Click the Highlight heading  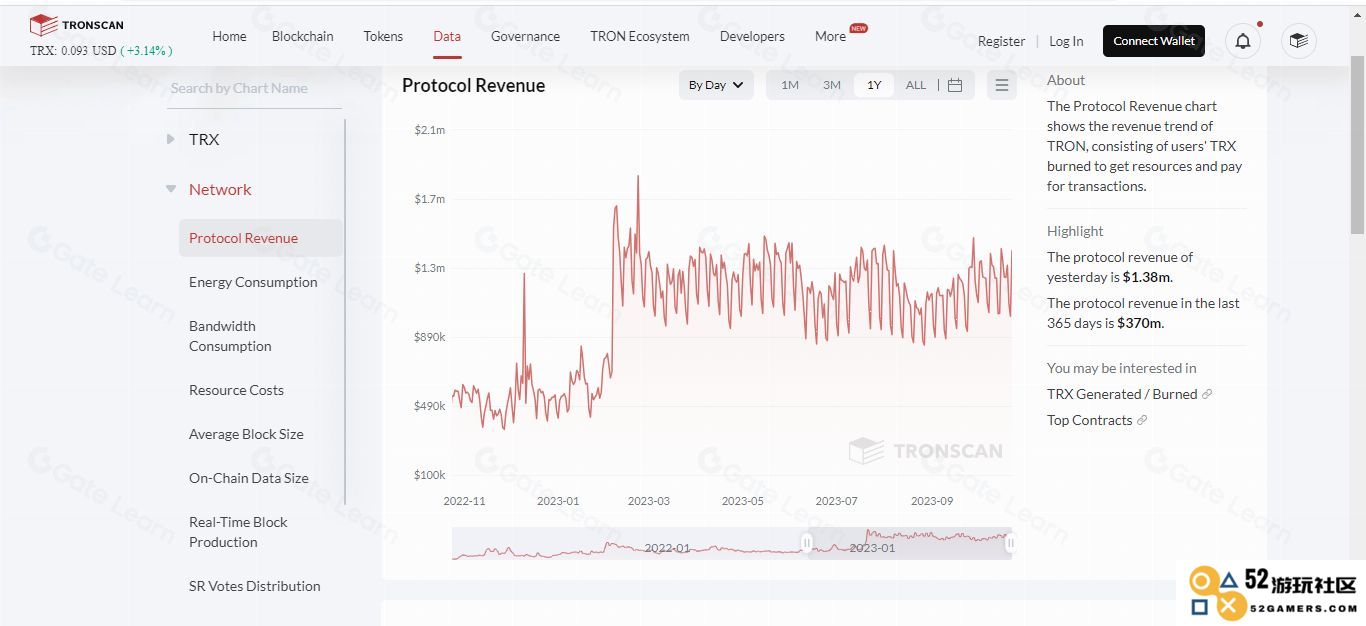(1075, 231)
